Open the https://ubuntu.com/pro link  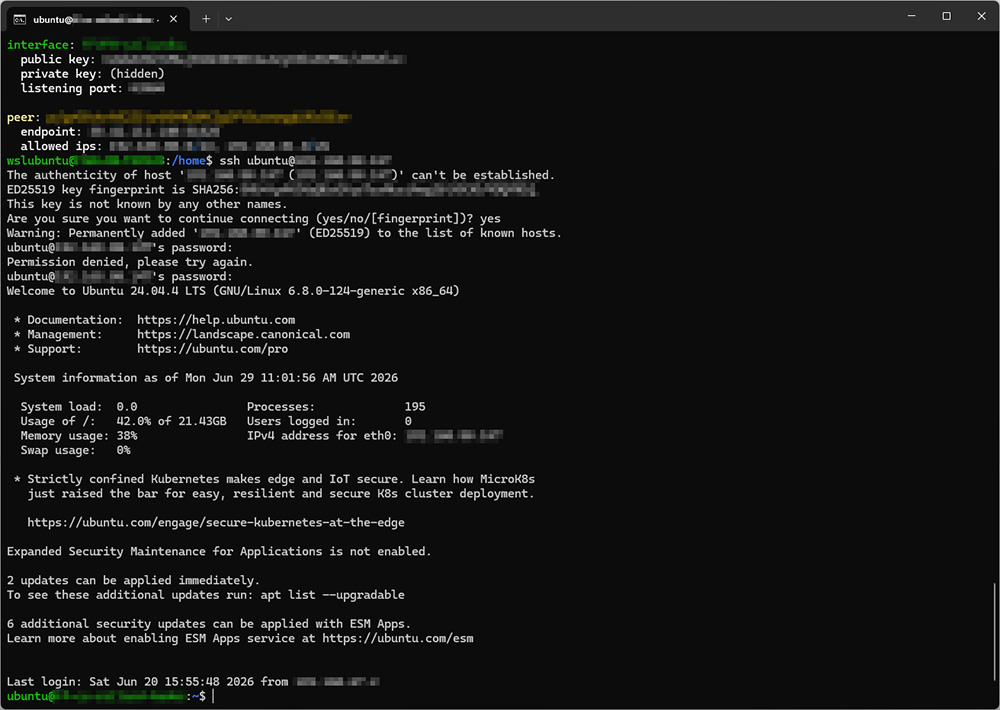[212, 349]
